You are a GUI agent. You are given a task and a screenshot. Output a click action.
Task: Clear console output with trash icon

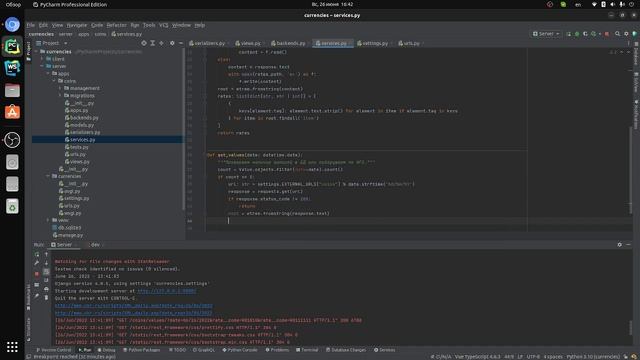point(46,298)
